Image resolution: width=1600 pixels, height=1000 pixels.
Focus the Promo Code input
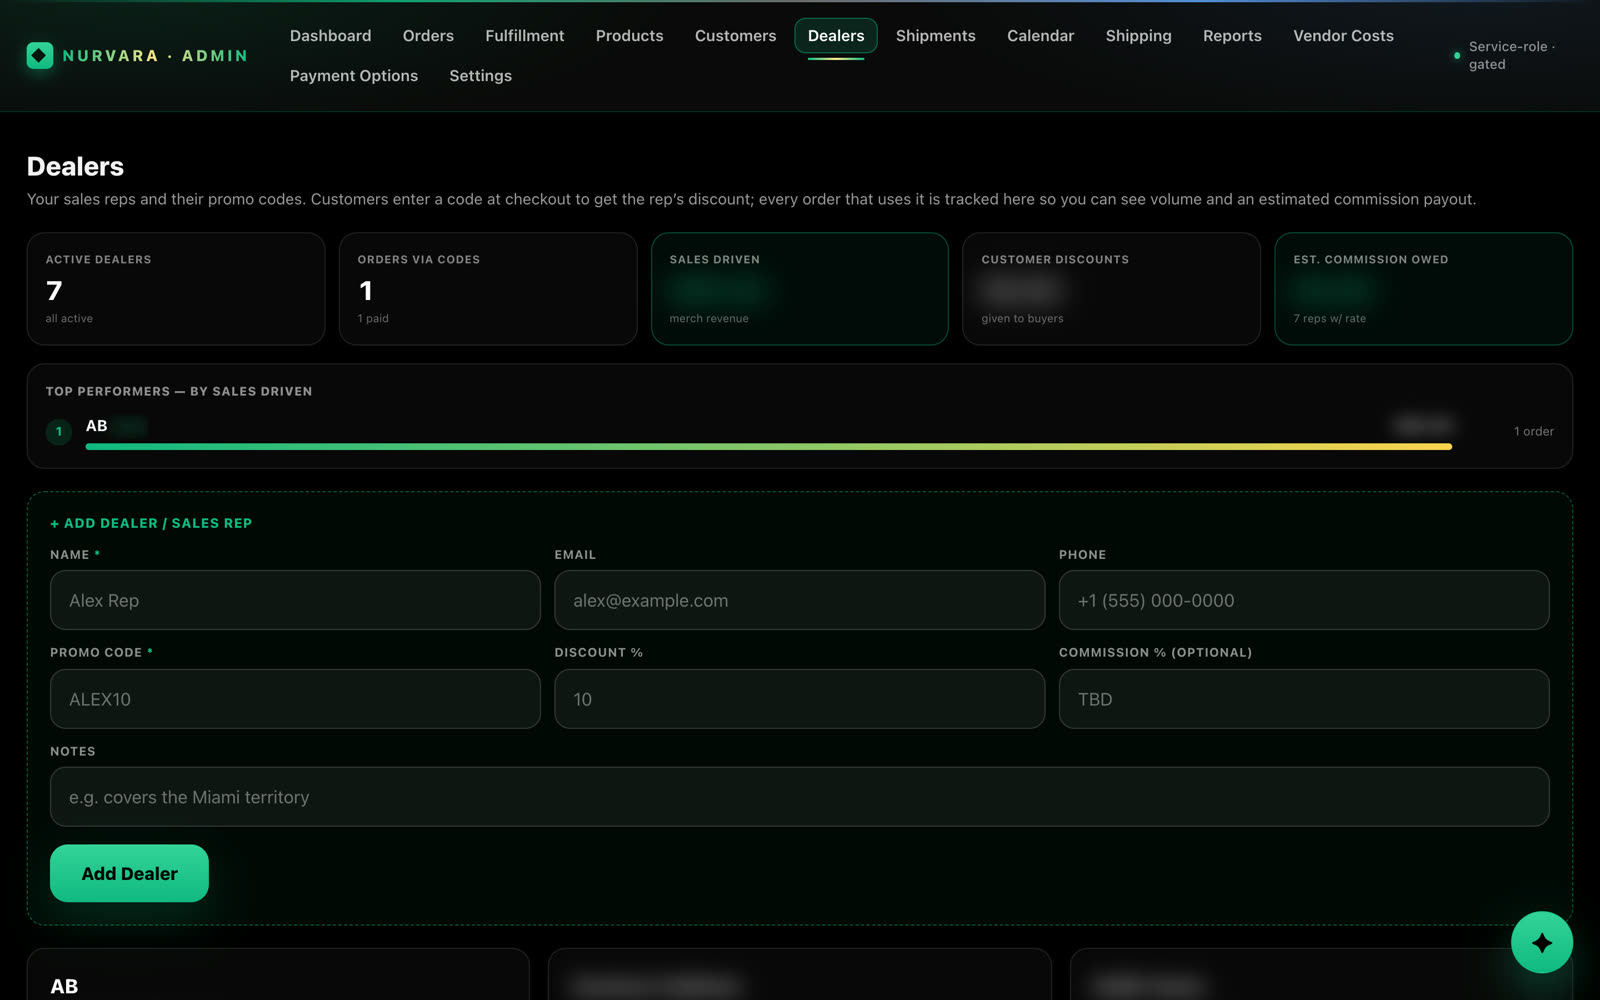295,699
